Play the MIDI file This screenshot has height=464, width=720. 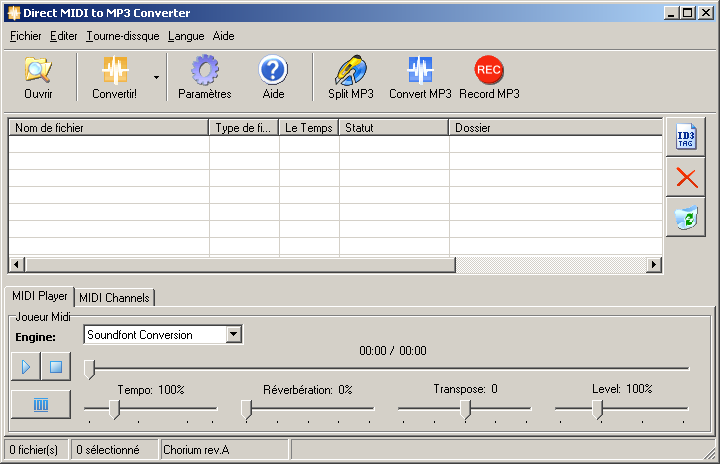[26, 367]
